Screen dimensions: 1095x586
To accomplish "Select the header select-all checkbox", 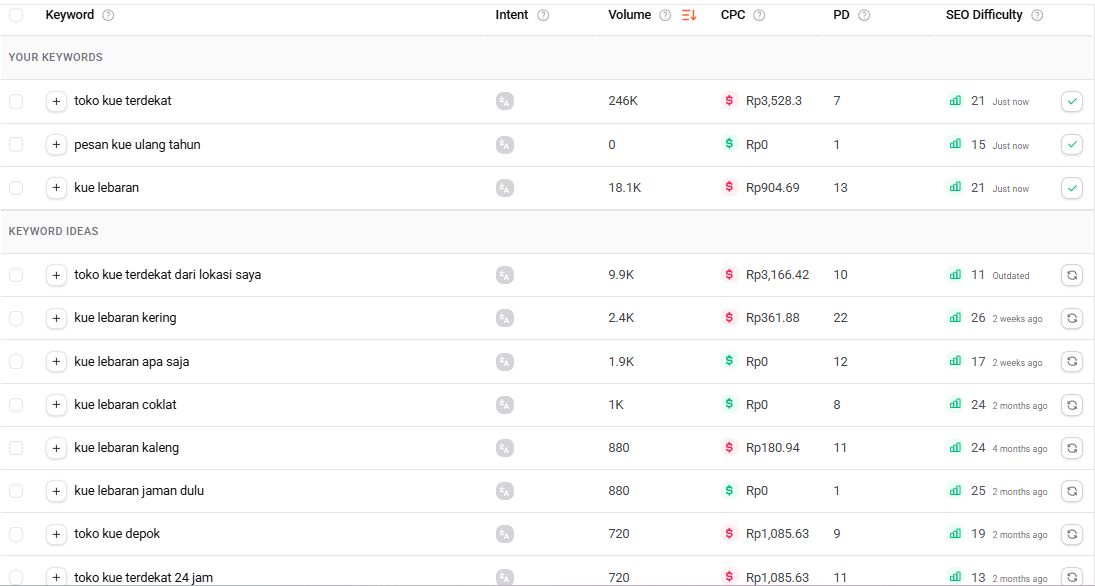I will point(16,15).
